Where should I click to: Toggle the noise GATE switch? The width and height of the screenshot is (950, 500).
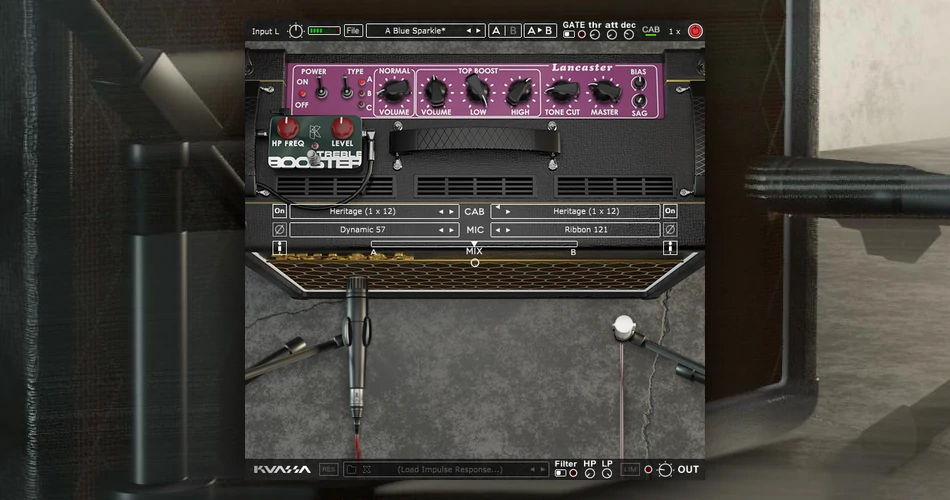click(x=568, y=35)
